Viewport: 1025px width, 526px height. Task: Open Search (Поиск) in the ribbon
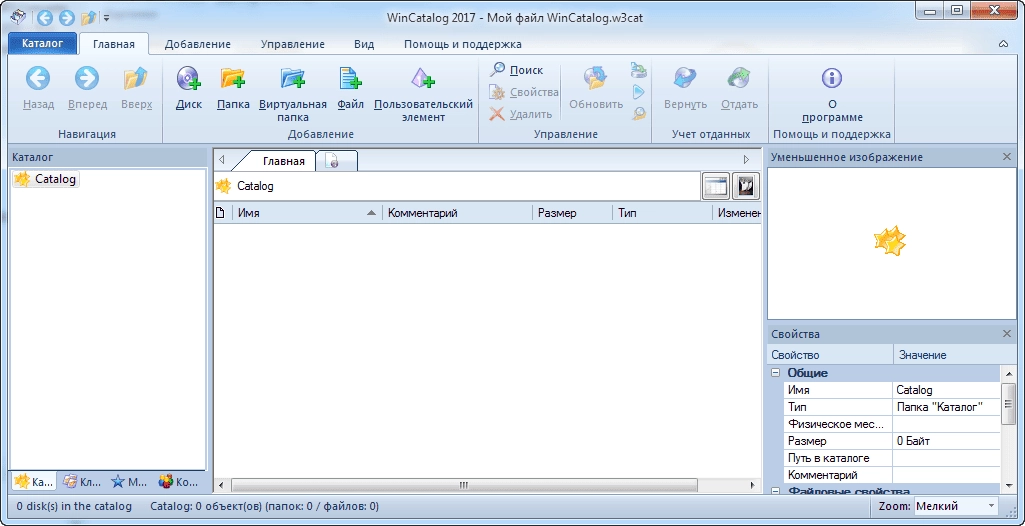(516, 70)
